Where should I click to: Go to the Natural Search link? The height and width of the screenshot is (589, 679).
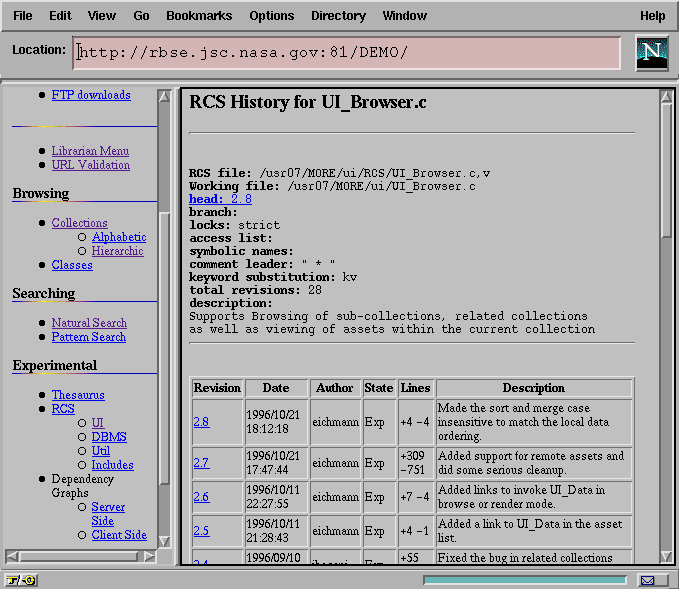click(89, 323)
